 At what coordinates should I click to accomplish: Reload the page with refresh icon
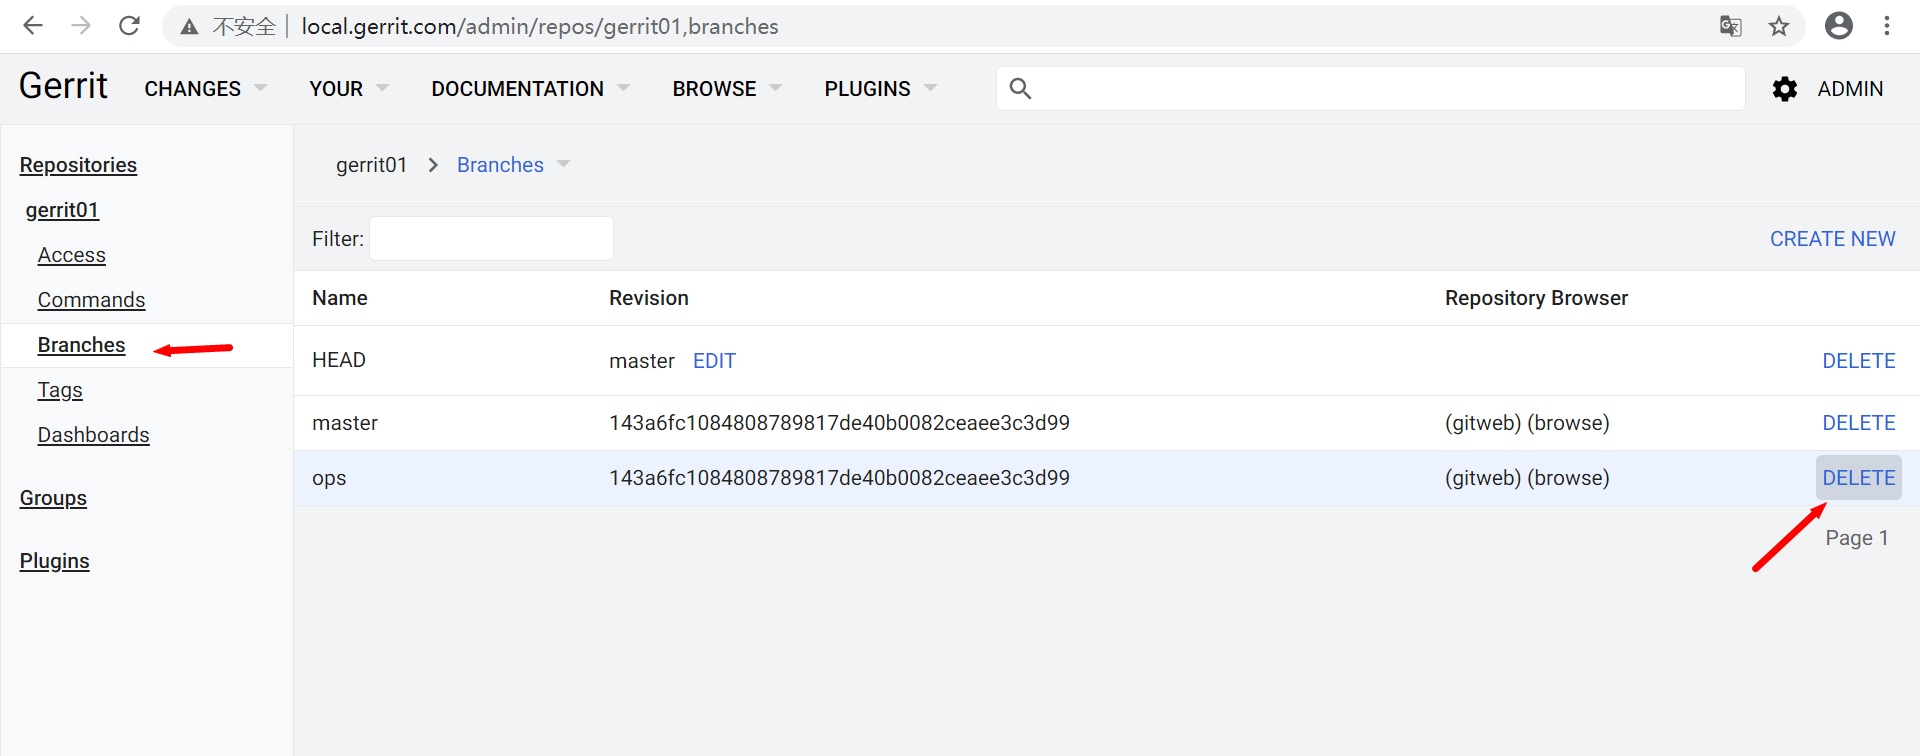[129, 26]
